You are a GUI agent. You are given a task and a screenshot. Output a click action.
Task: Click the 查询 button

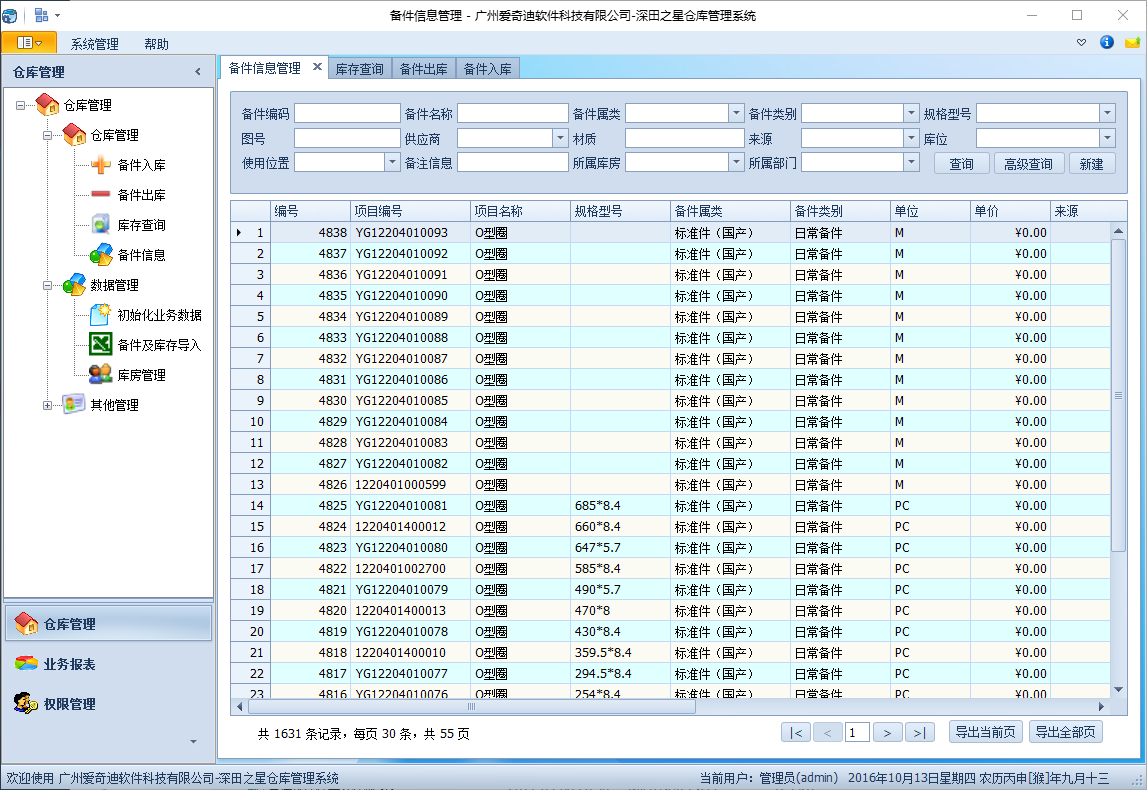click(x=961, y=164)
